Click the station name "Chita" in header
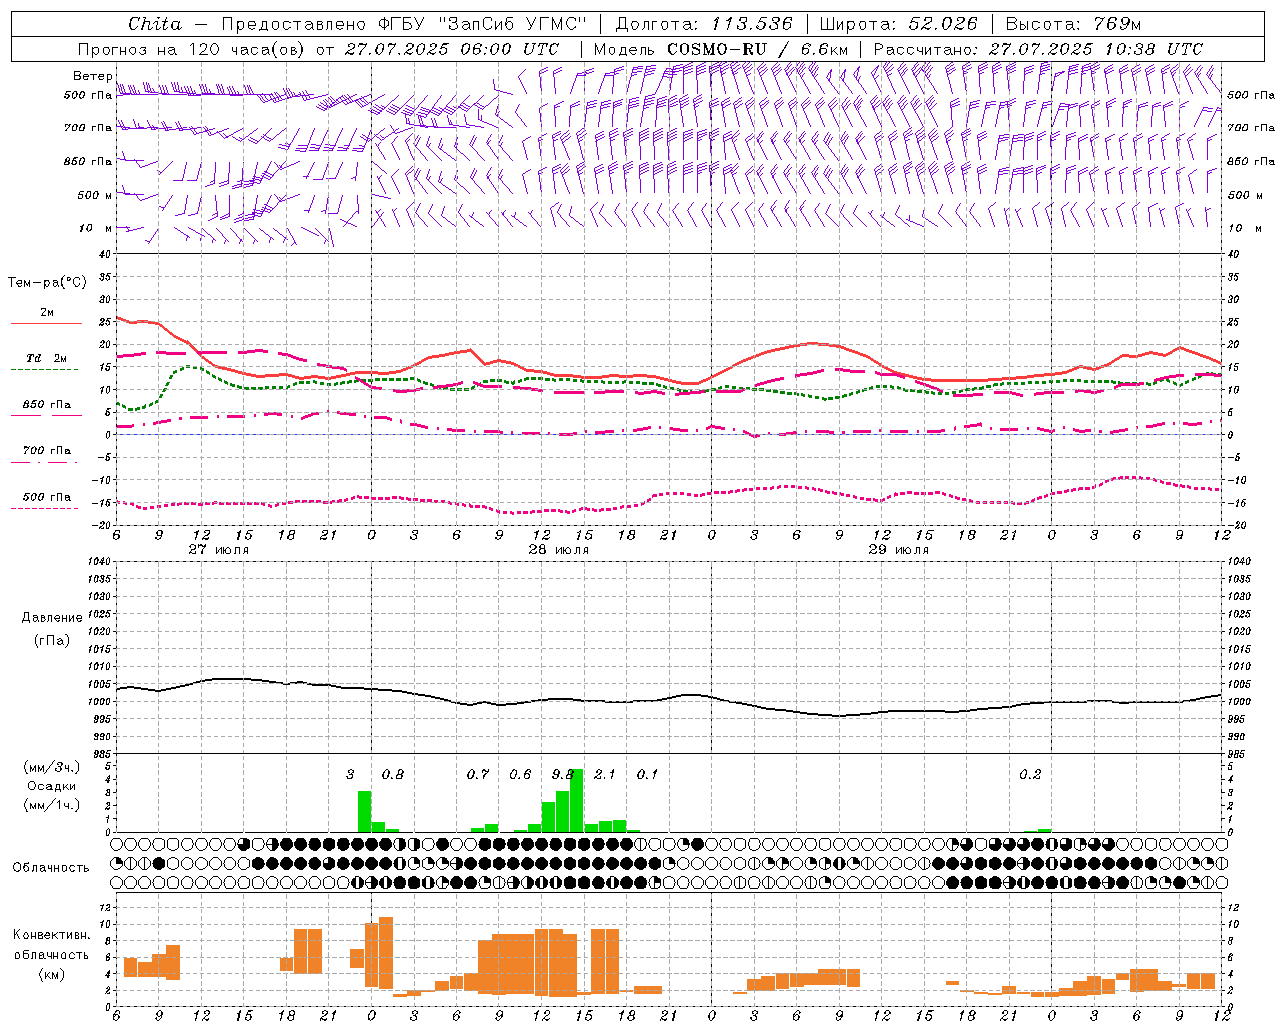 (x=155, y=24)
